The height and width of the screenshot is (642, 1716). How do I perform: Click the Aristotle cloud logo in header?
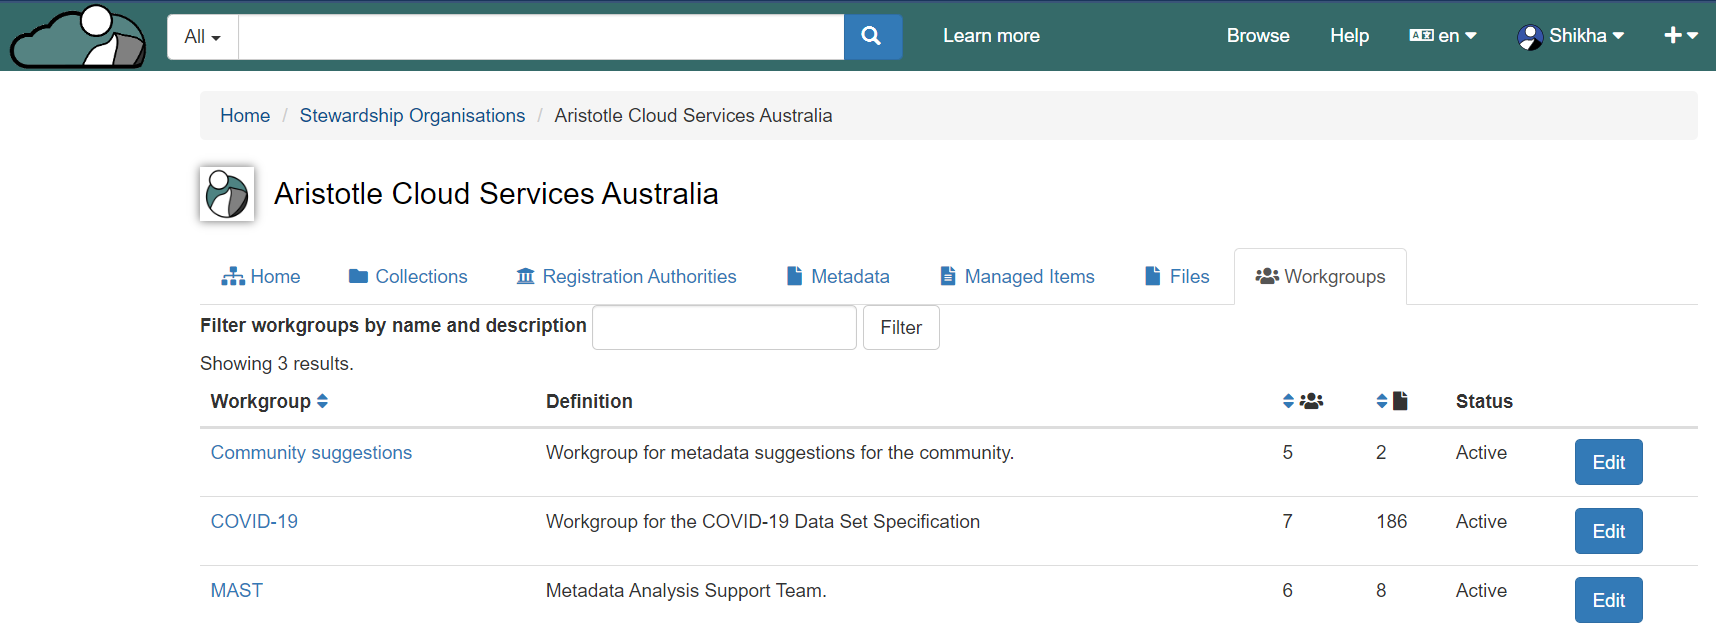78,37
